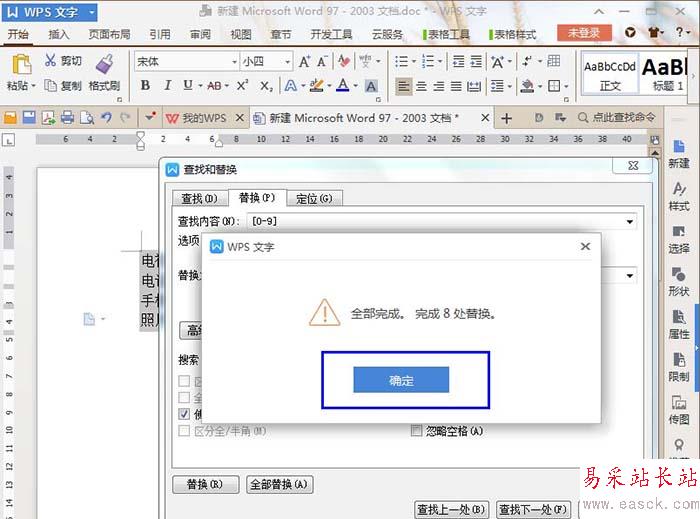Viewport: 700px width, 519px height.
Task: Switch to 定位(G) tab in dialog
Action: tap(314, 198)
